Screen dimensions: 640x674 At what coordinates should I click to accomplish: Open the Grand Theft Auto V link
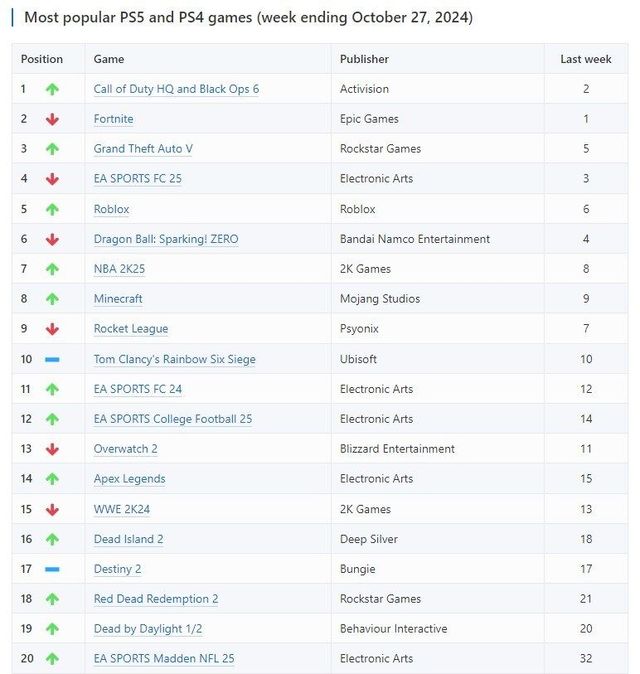click(143, 149)
